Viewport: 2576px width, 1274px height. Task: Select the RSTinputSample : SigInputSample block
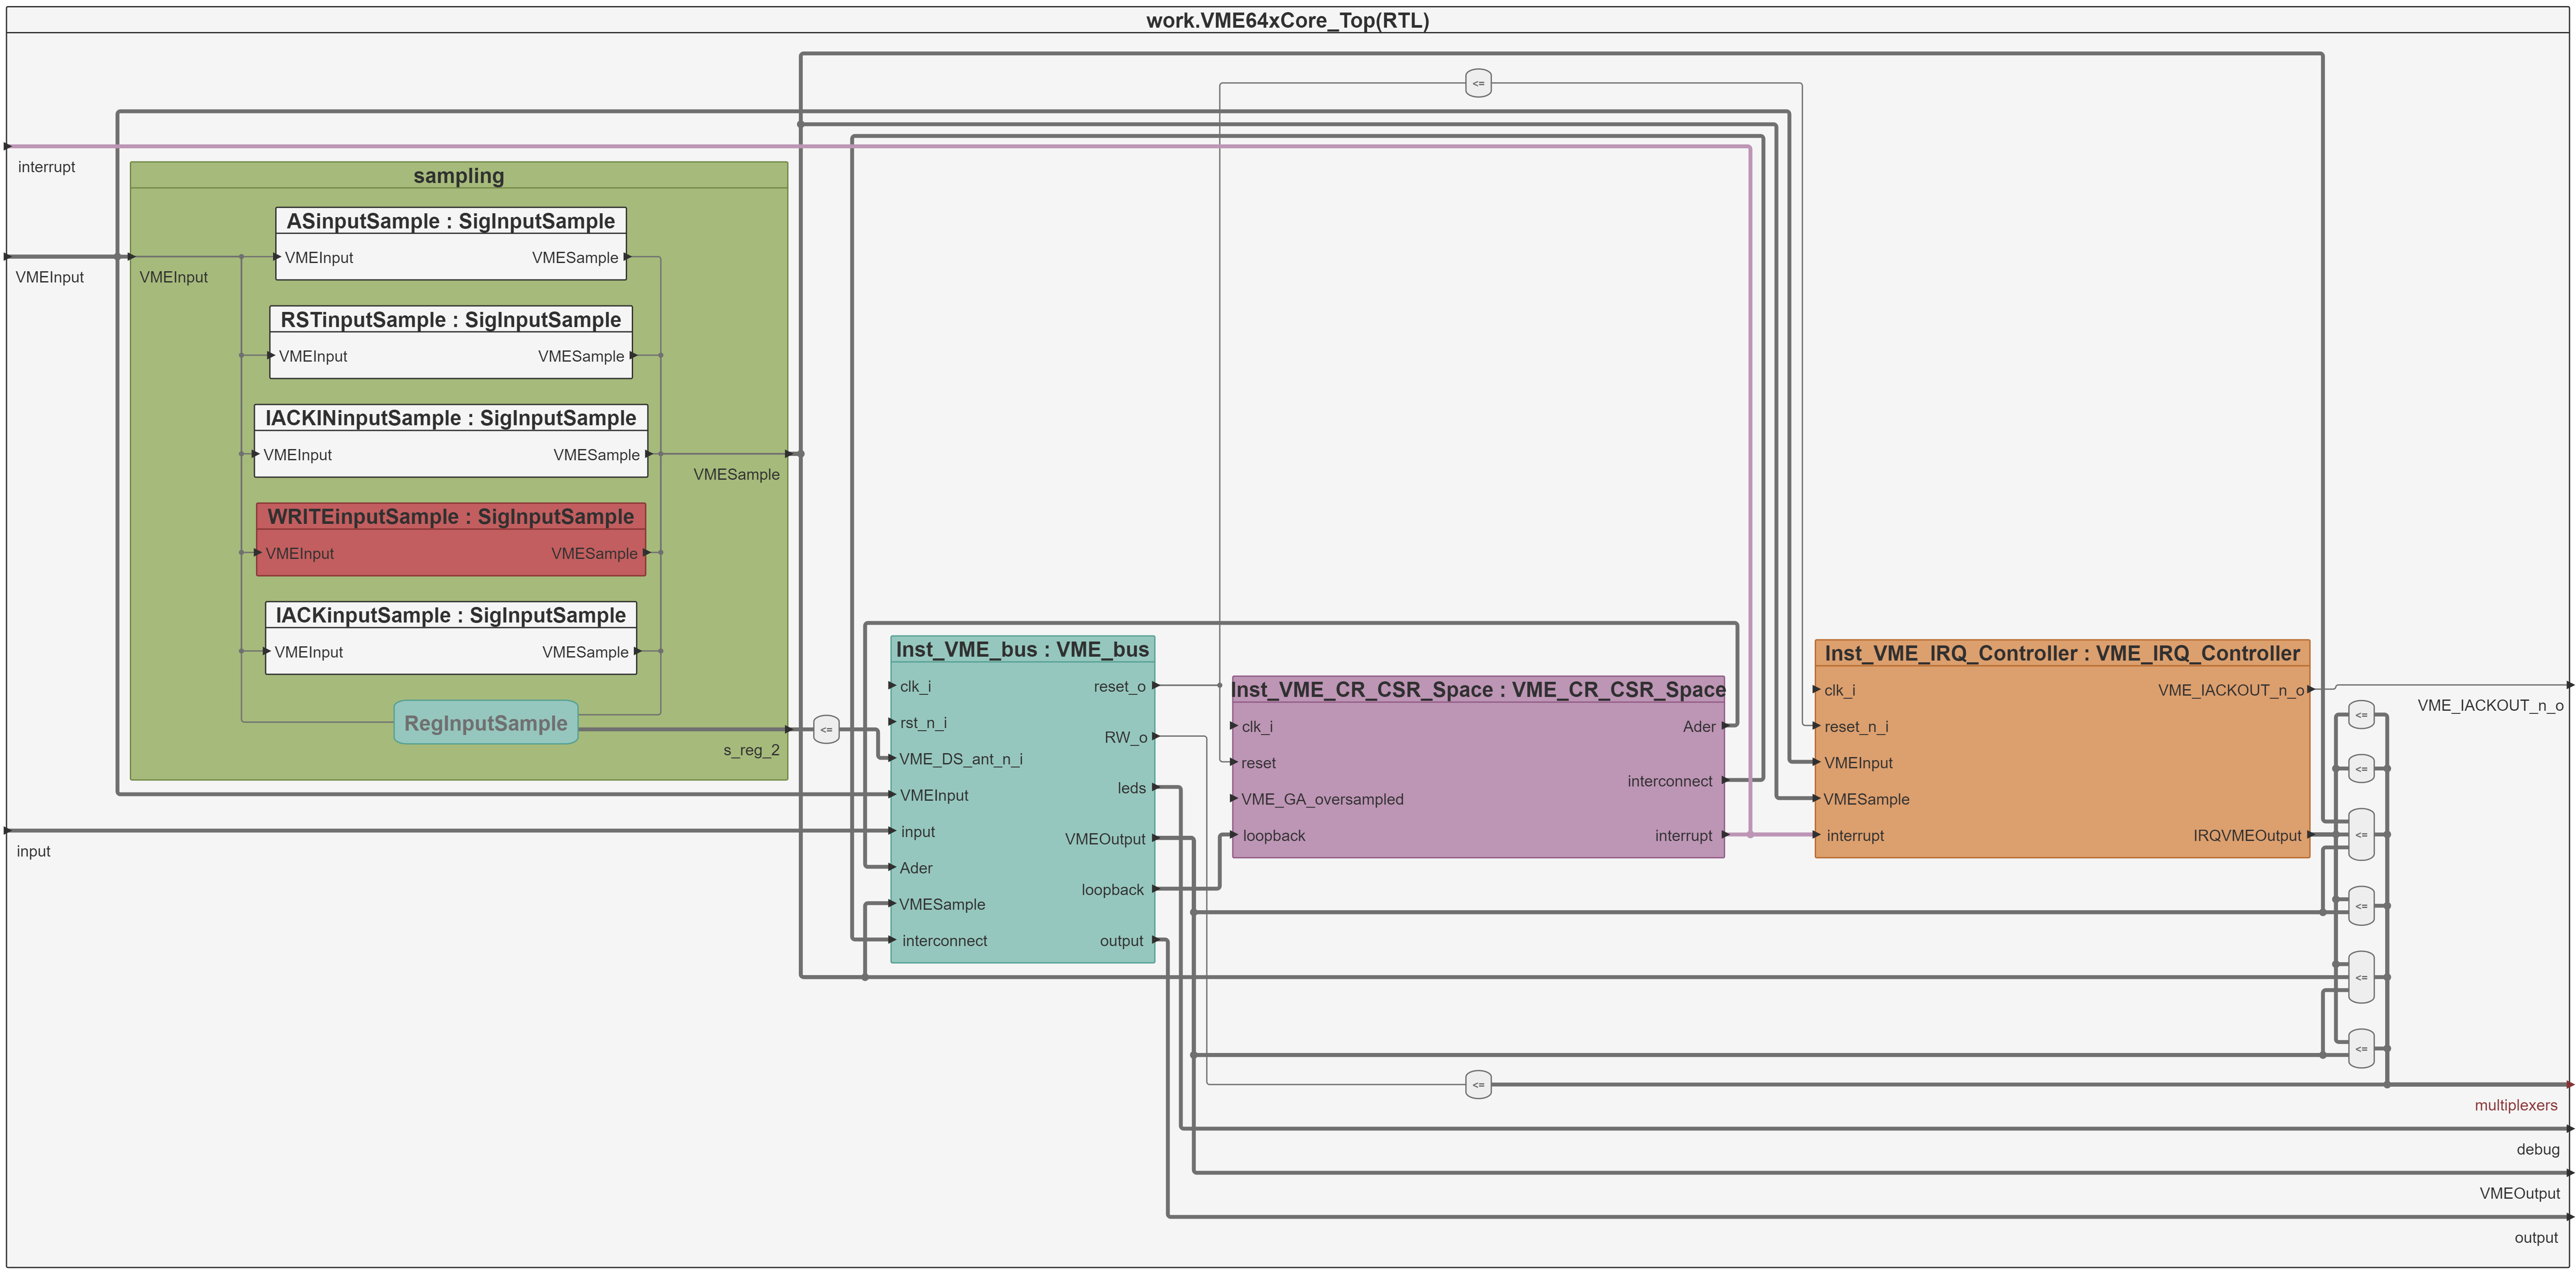(x=451, y=342)
